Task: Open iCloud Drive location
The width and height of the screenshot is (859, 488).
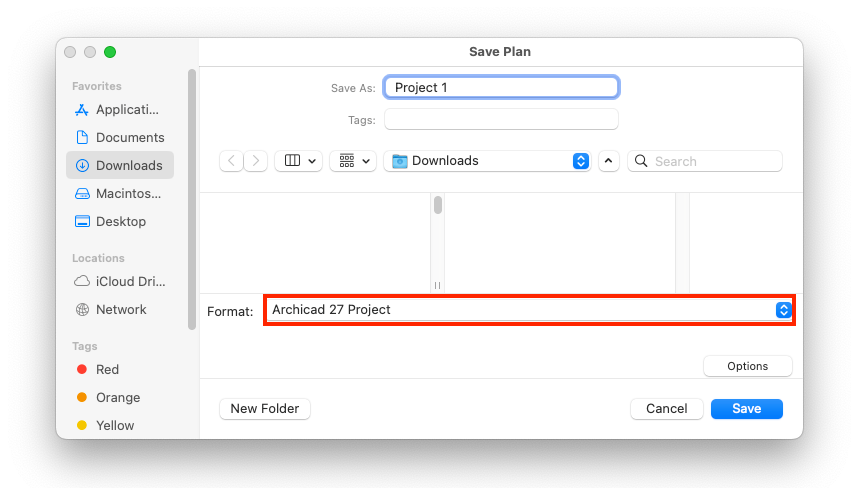Action: coord(119,282)
